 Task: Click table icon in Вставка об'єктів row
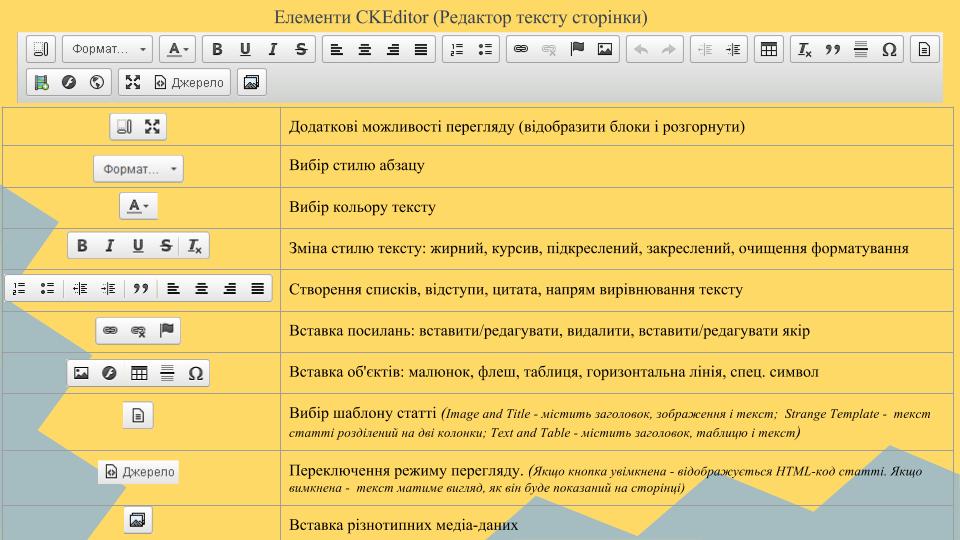click(139, 373)
